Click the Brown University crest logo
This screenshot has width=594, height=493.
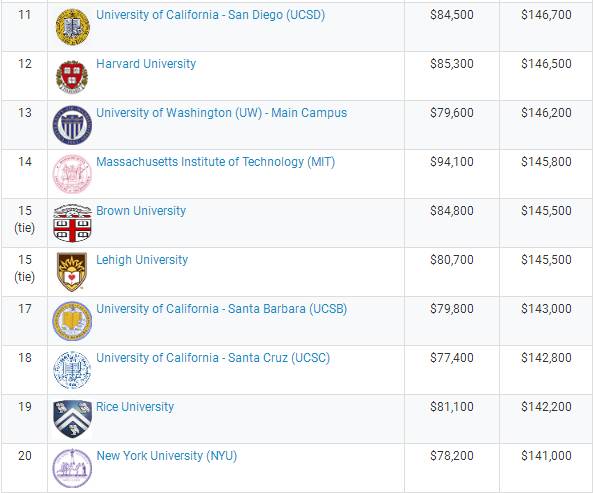pos(72,223)
